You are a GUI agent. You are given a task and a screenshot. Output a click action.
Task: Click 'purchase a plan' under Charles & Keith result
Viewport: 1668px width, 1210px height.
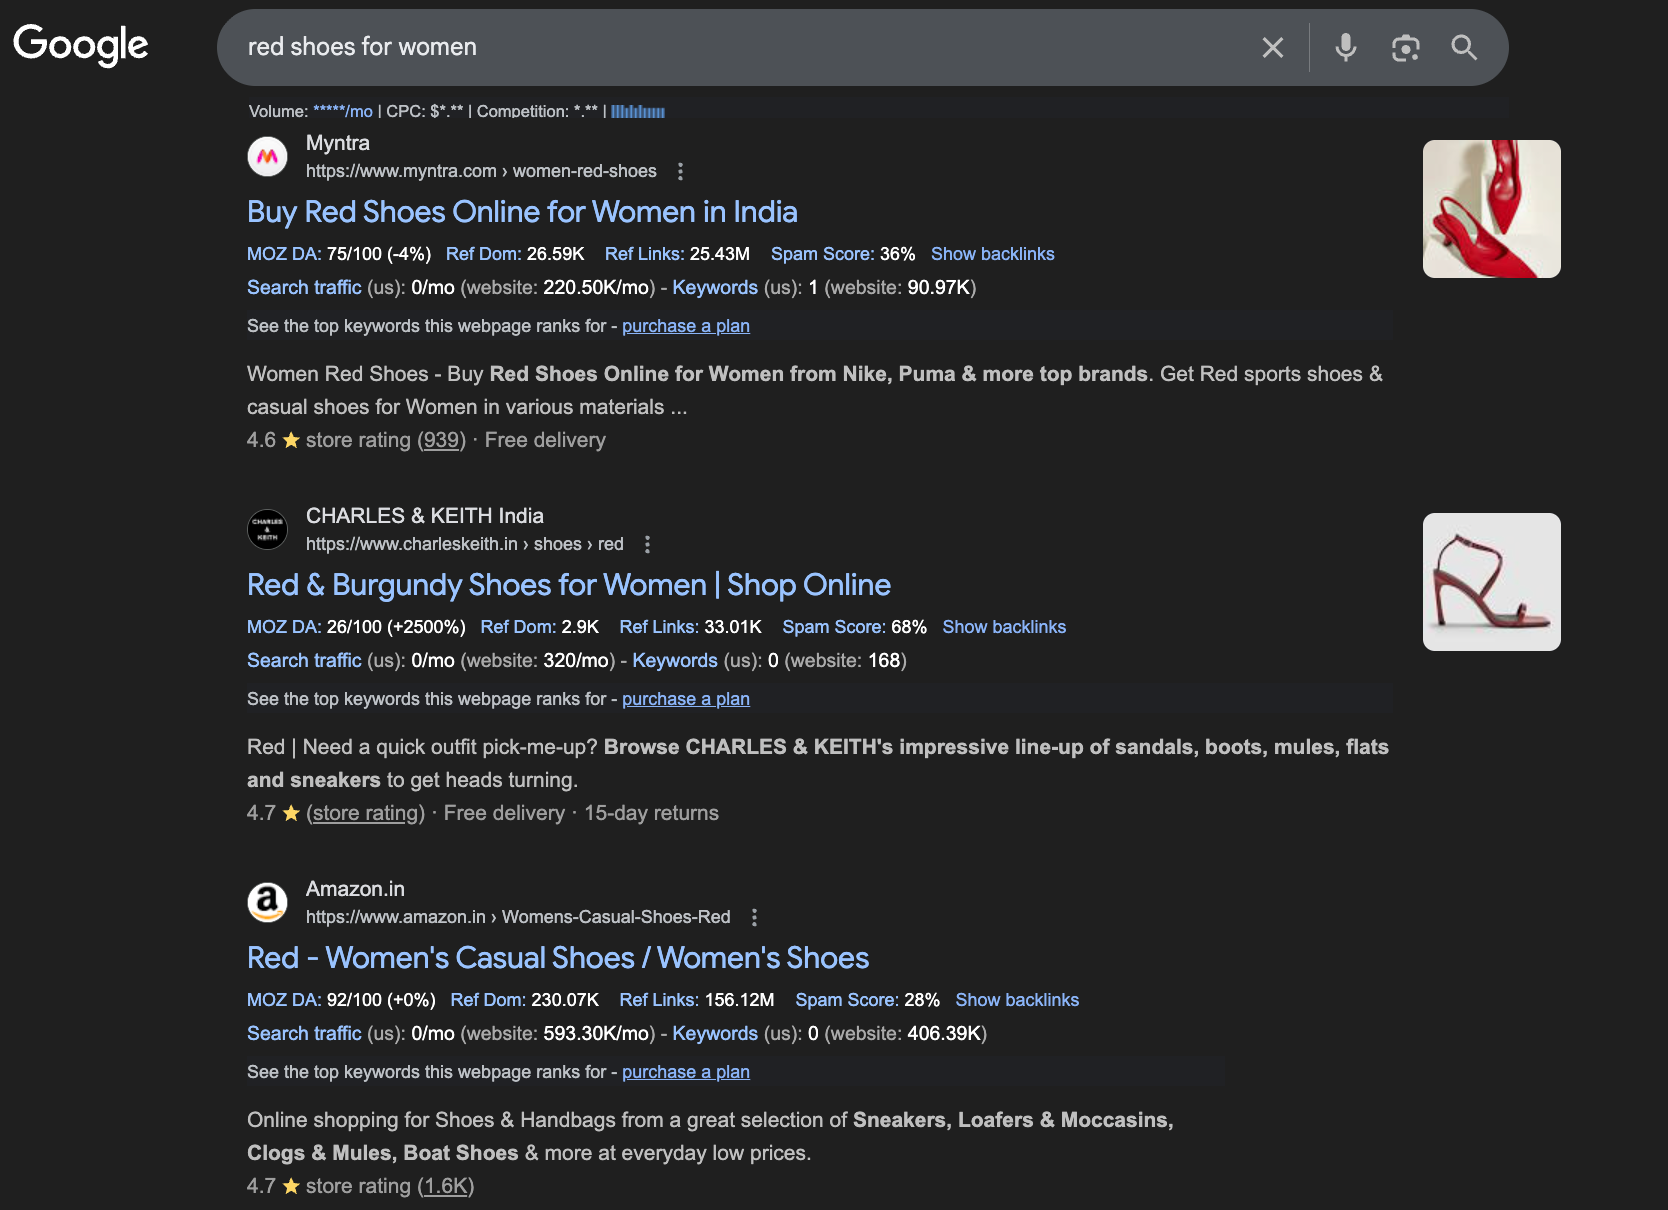click(686, 699)
